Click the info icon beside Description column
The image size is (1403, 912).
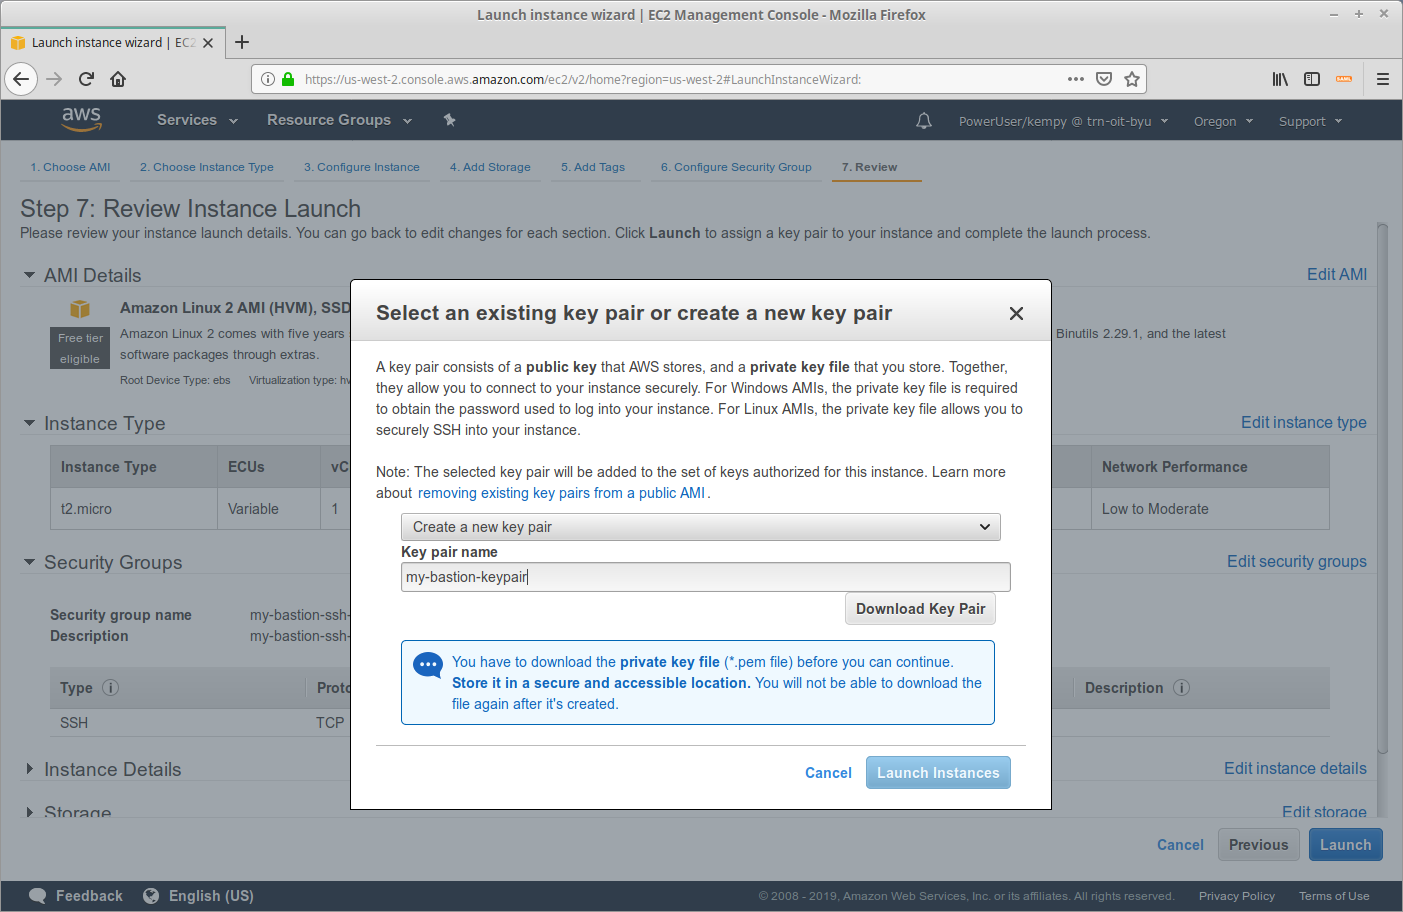click(1181, 688)
